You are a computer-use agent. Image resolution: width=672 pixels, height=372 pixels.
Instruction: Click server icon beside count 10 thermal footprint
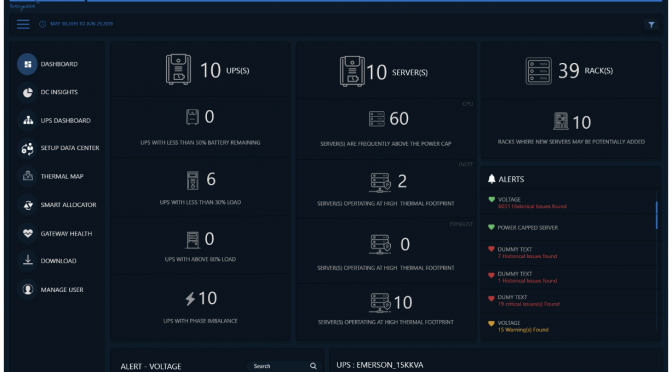click(380, 303)
